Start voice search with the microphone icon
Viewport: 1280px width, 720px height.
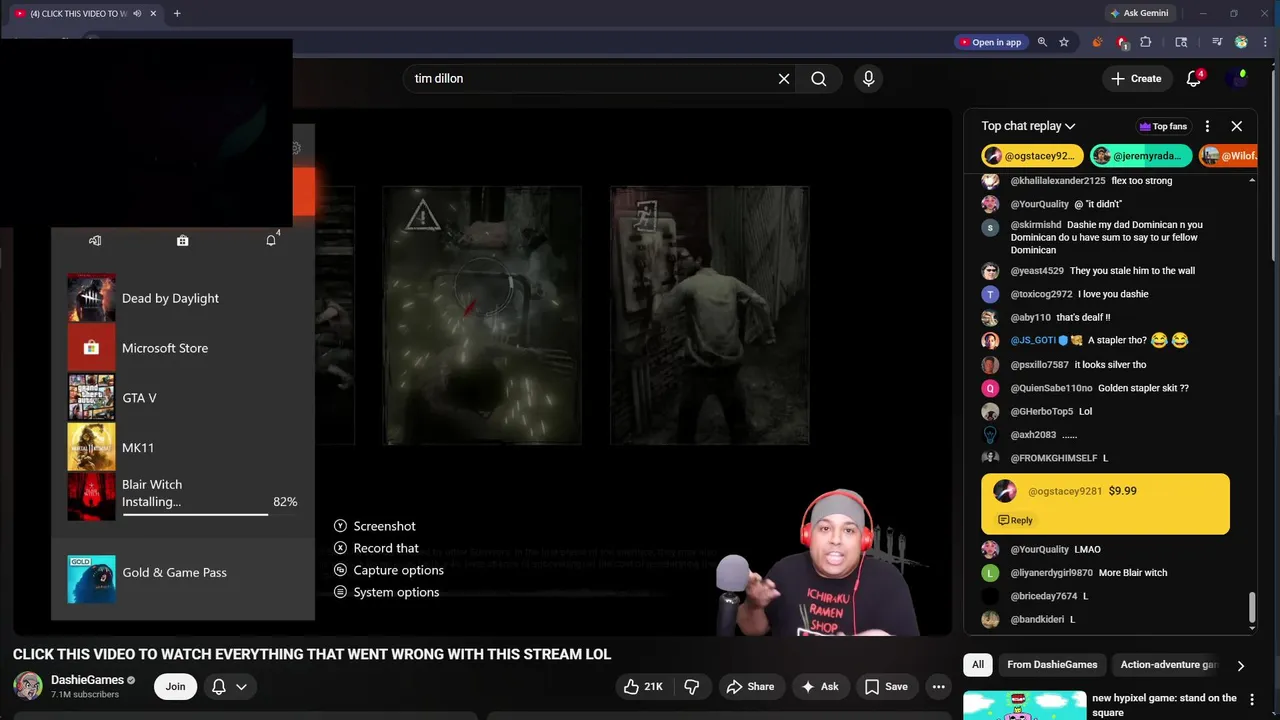pos(868,79)
